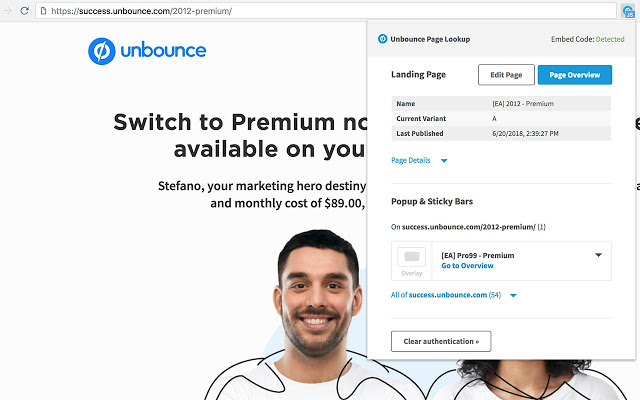This screenshot has height=400, width=640.
Task: Click the All of success.unbounce.com link
Action: click(446, 295)
